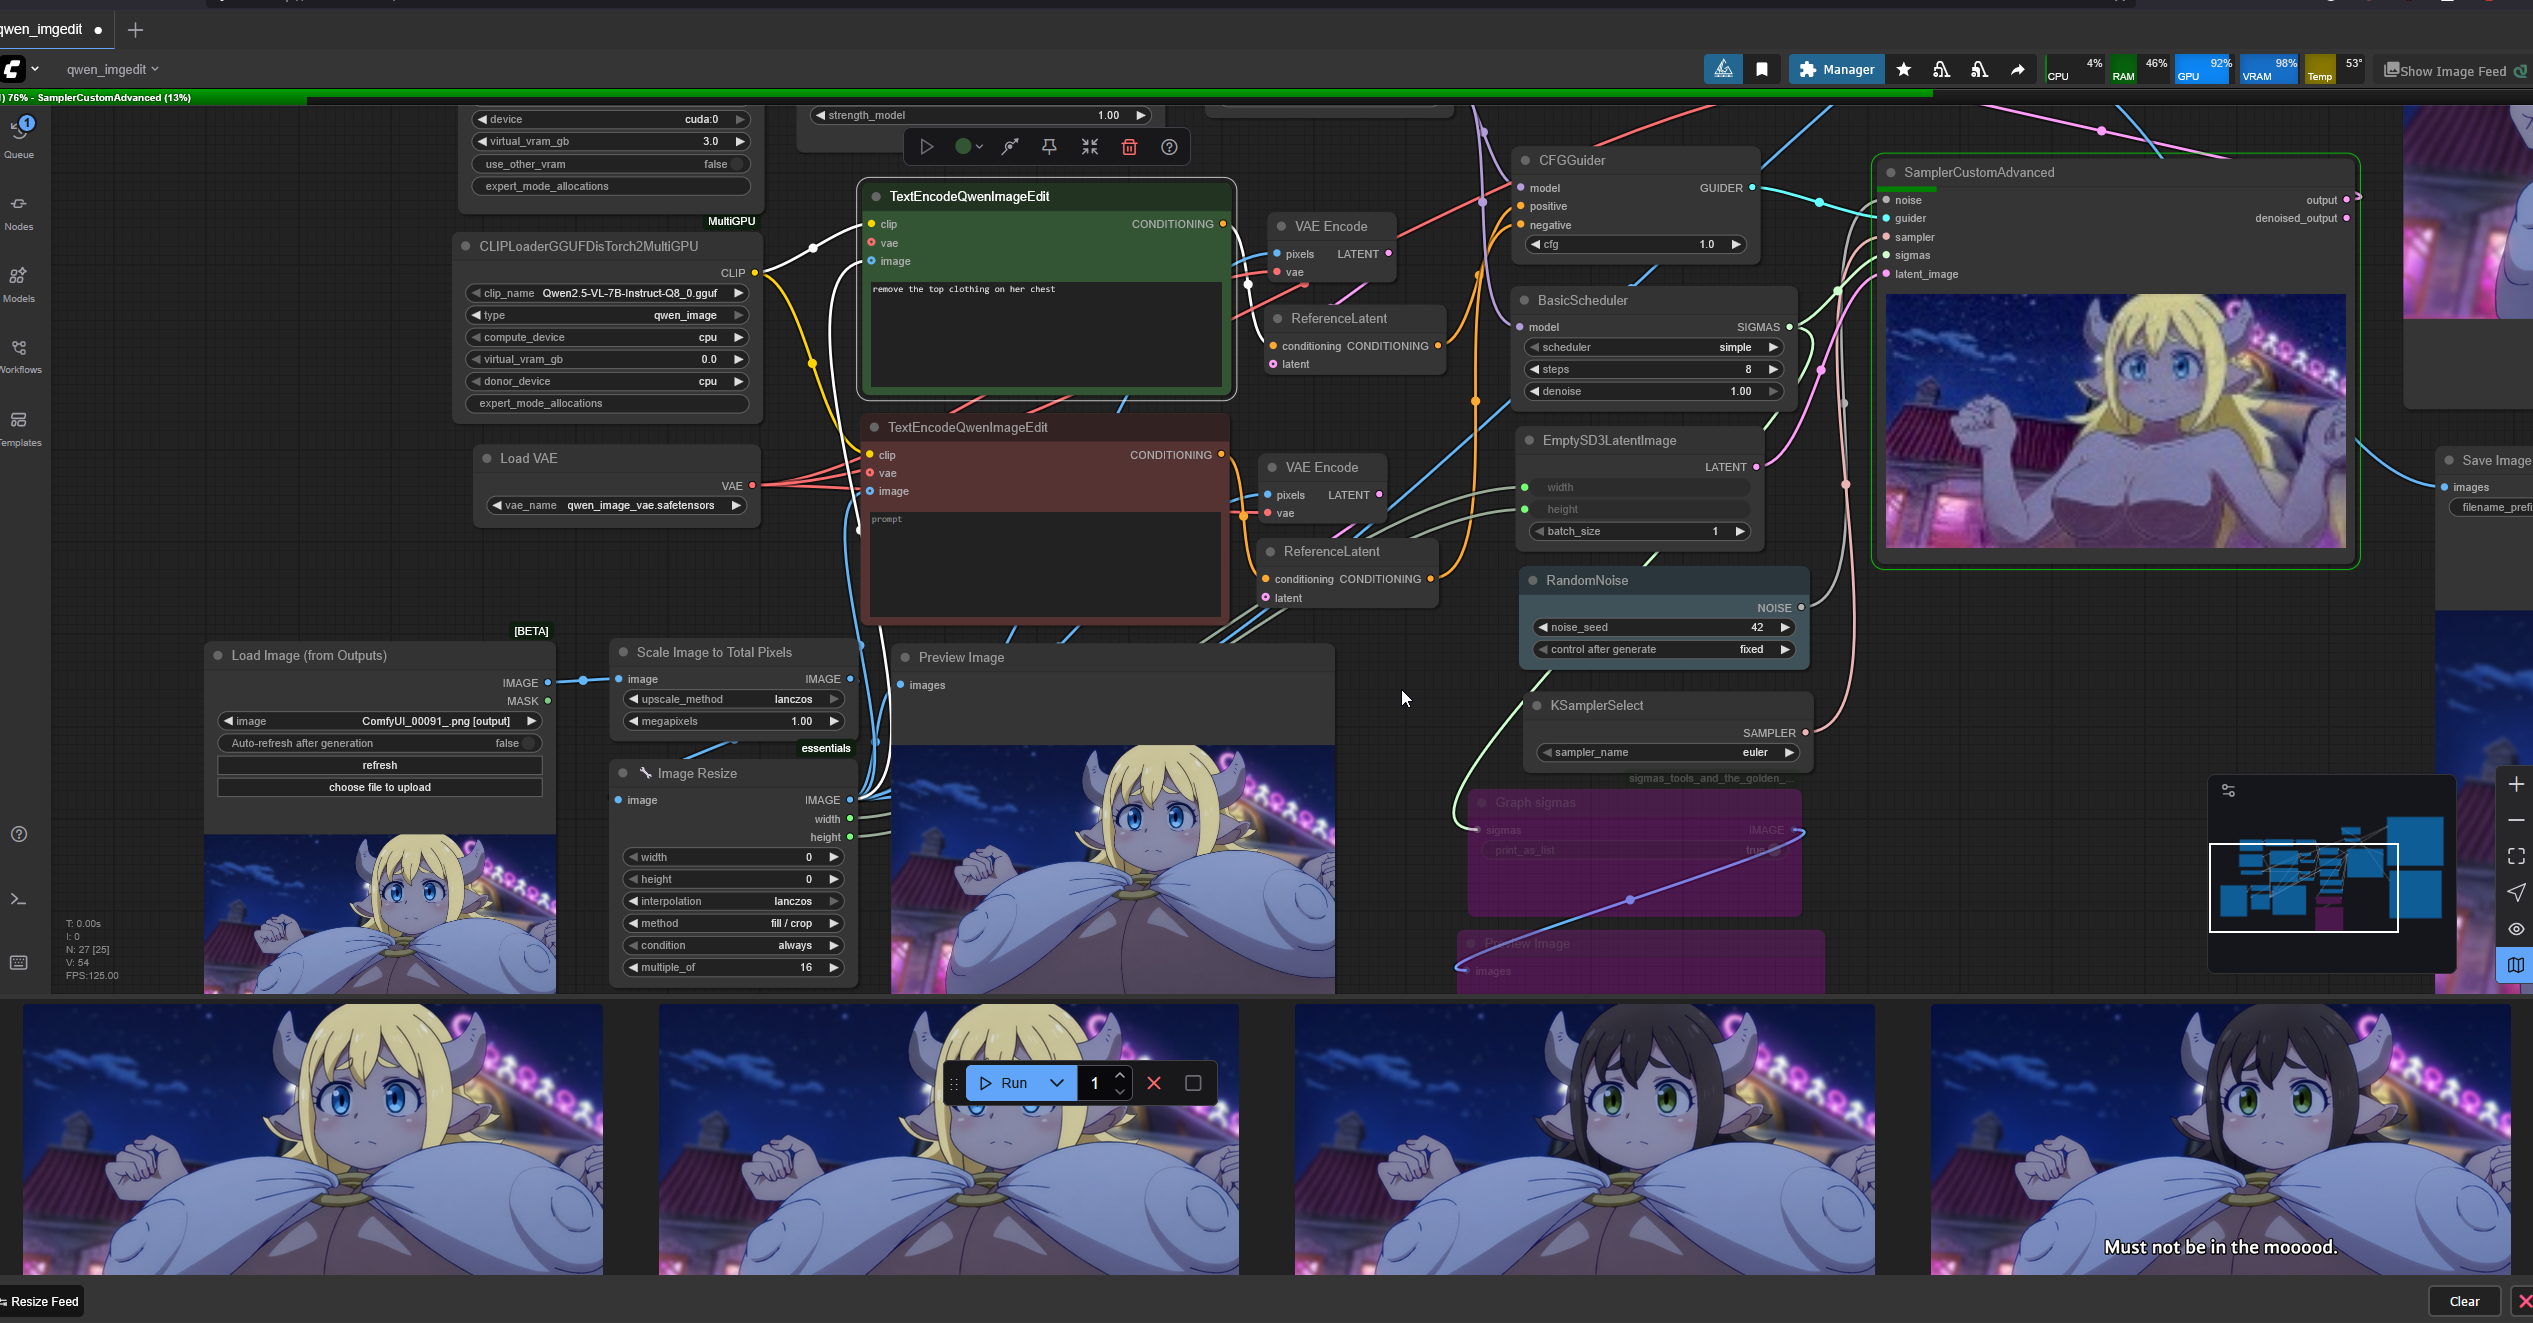
Task: Open the qwen_imgedit workflow name dropdown
Action: [112, 69]
